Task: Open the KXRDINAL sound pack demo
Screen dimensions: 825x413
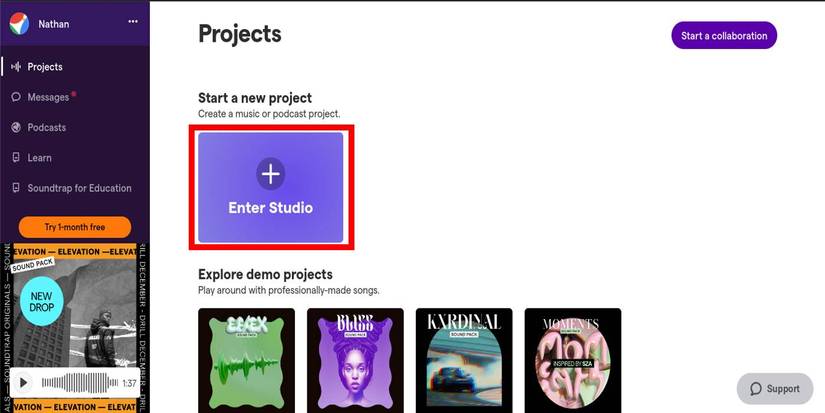Action: (x=464, y=360)
